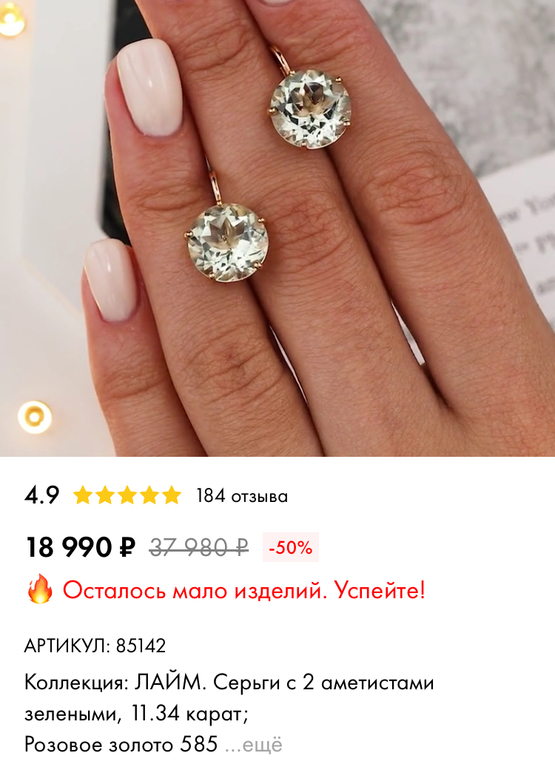Click the collection name "ЛАЙМ"
Screen dimensions: 555x770
tap(168, 683)
